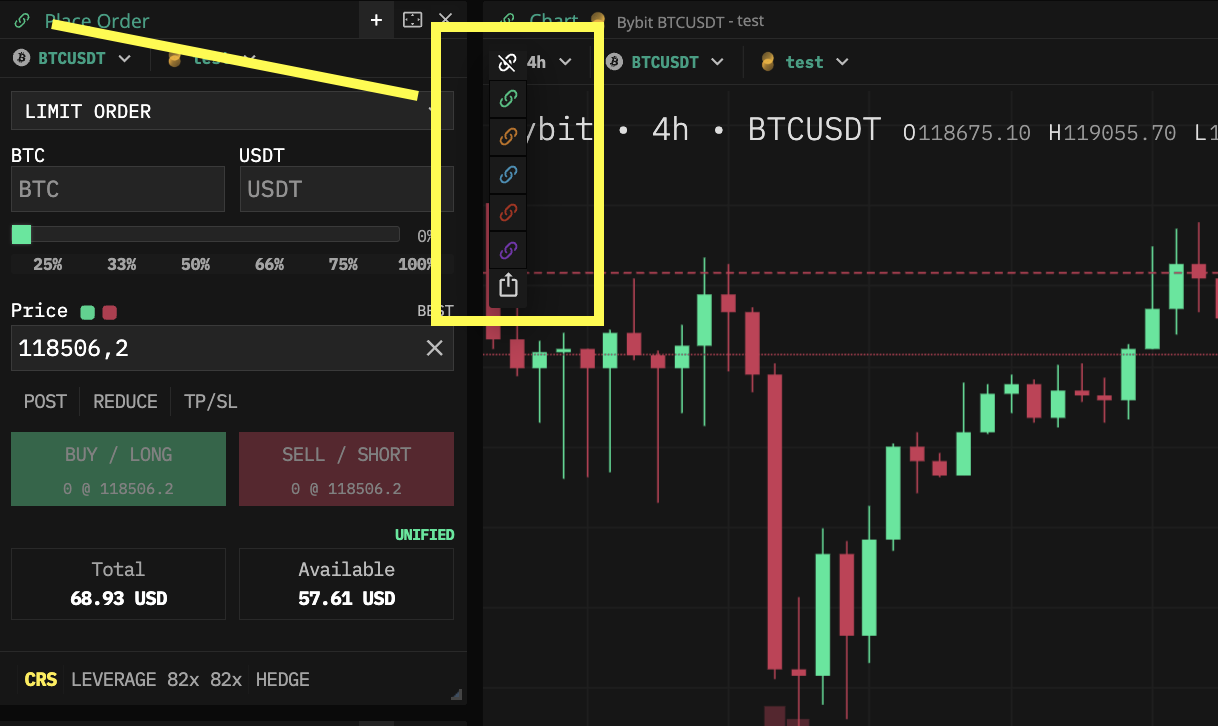Choose the purple link group icon
The width and height of the screenshot is (1218, 726).
(508, 250)
